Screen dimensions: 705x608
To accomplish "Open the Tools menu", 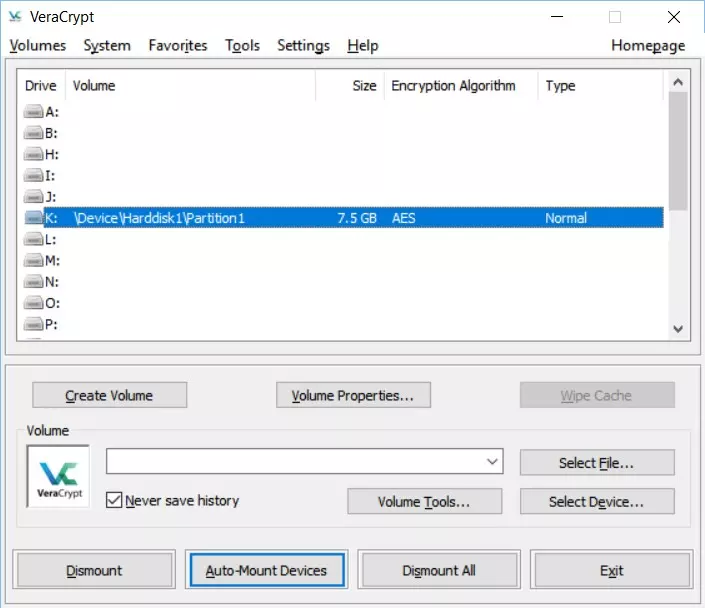I will click(x=242, y=45).
